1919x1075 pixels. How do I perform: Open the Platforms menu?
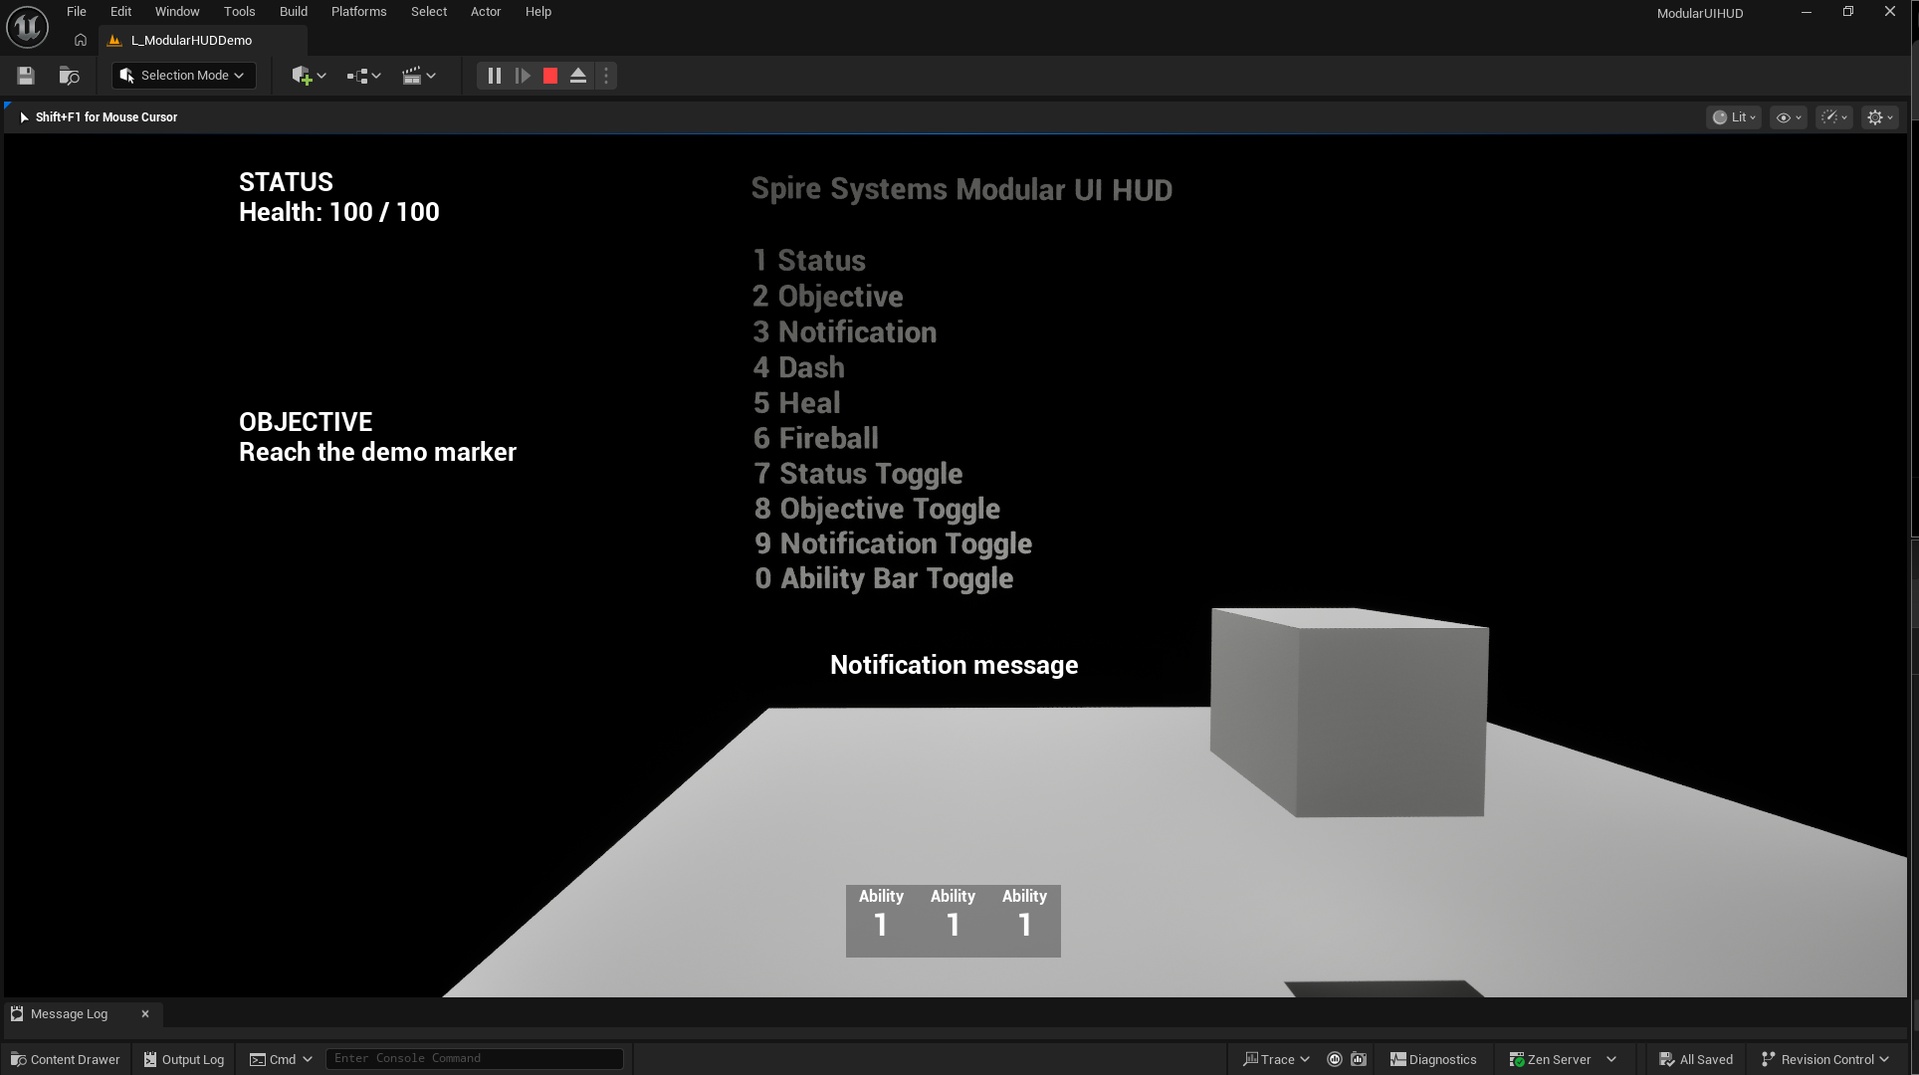[359, 12]
